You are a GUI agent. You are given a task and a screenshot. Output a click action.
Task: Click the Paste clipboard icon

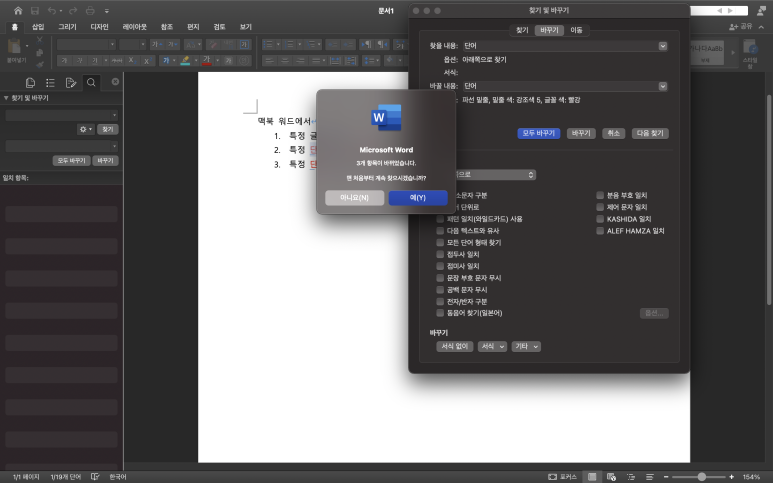pyautogui.click(x=14, y=47)
